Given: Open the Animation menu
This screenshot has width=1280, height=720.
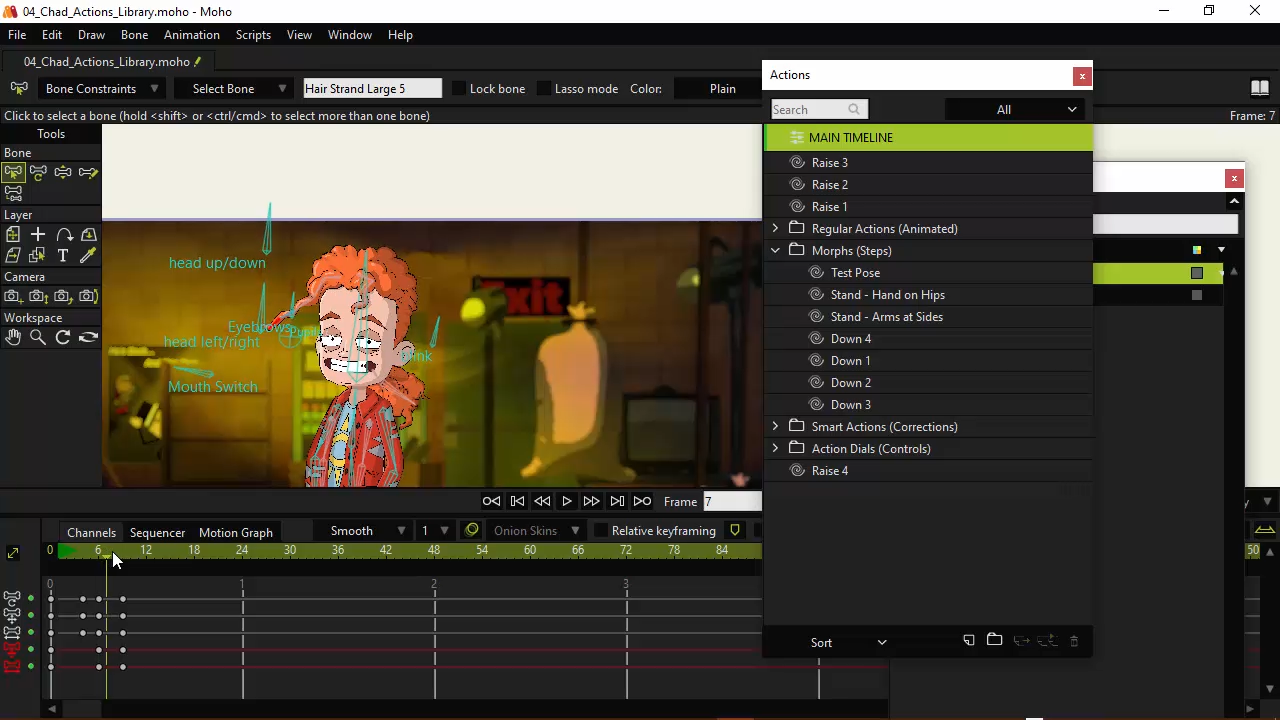Looking at the screenshot, I should coord(191,35).
